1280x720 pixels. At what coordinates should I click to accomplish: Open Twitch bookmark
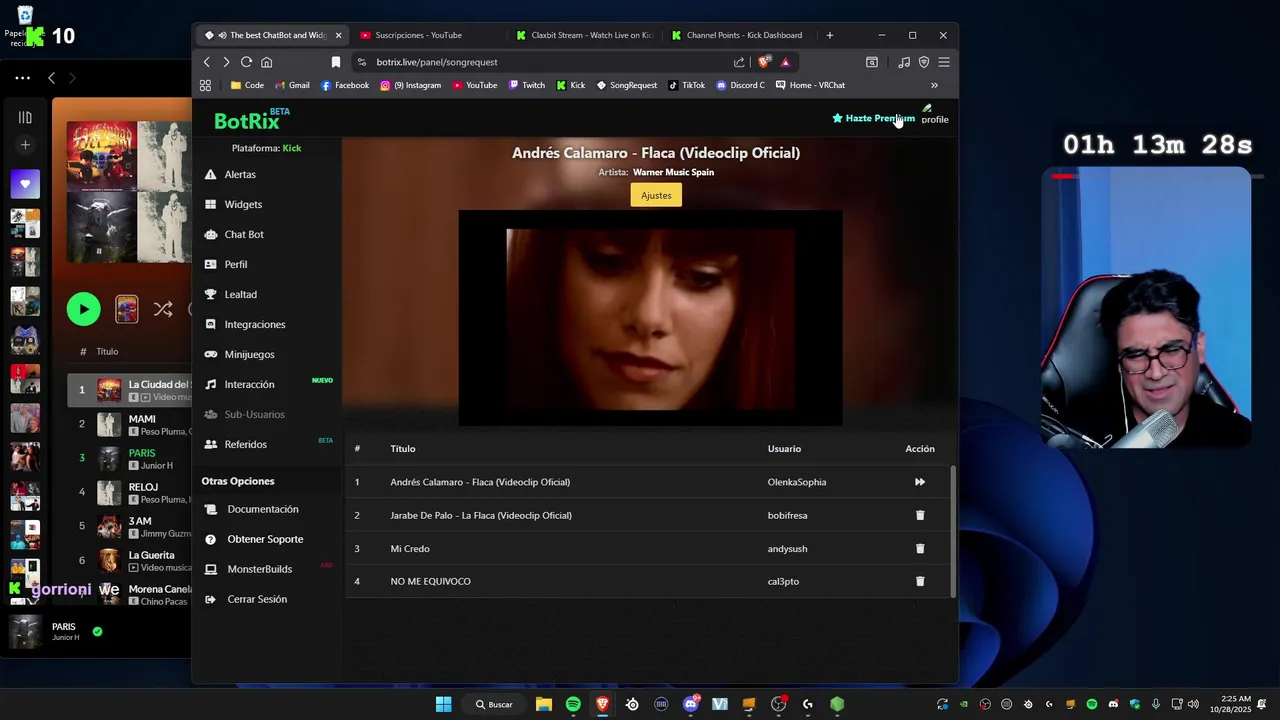click(x=526, y=85)
